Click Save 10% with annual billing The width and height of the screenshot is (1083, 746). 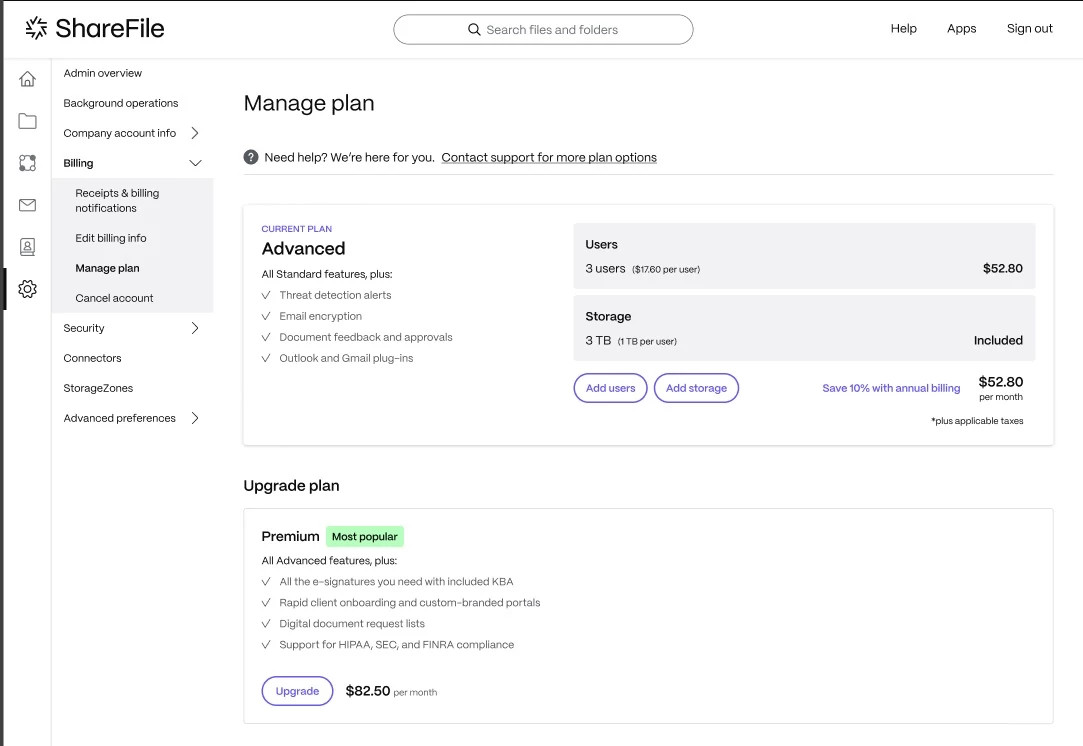pyautogui.click(x=891, y=388)
